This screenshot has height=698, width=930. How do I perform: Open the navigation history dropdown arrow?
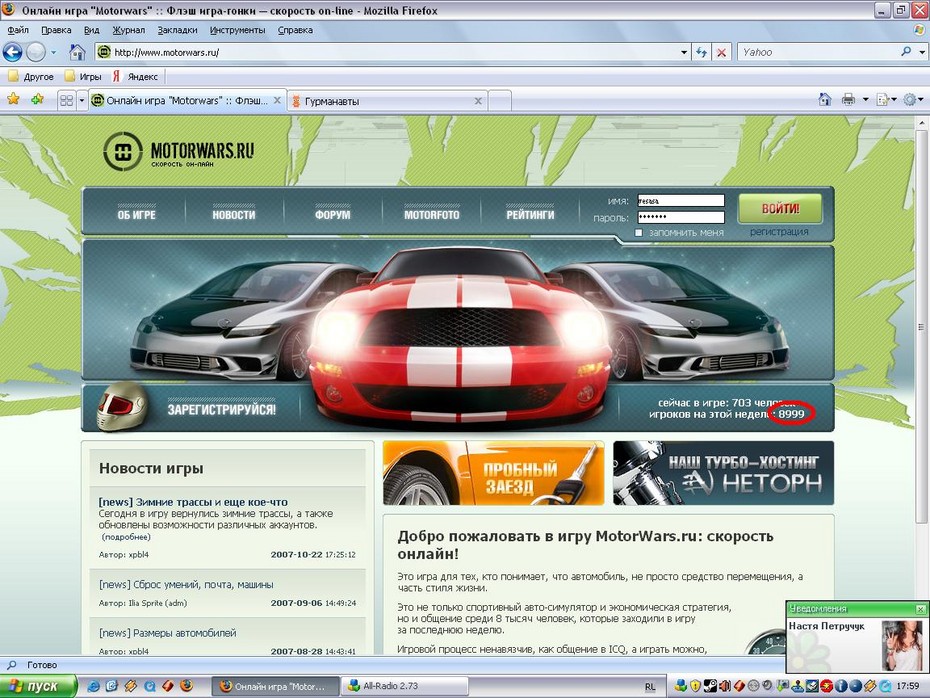point(53,52)
